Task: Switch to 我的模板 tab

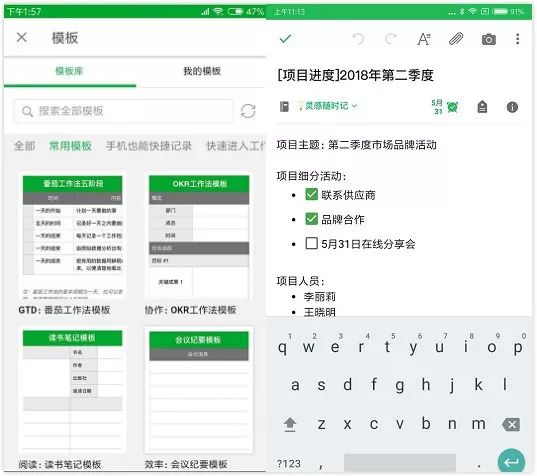Action: point(202,71)
